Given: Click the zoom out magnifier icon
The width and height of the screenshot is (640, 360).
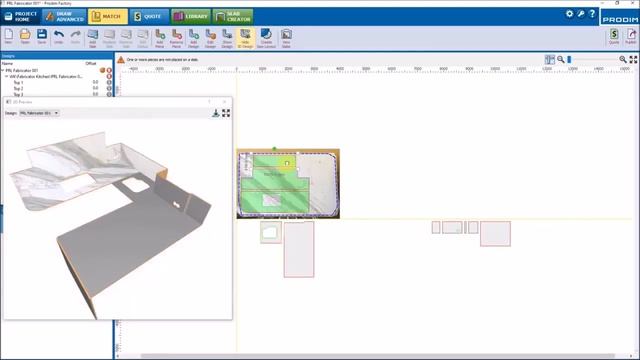Looking at the screenshot, I should [561, 60].
